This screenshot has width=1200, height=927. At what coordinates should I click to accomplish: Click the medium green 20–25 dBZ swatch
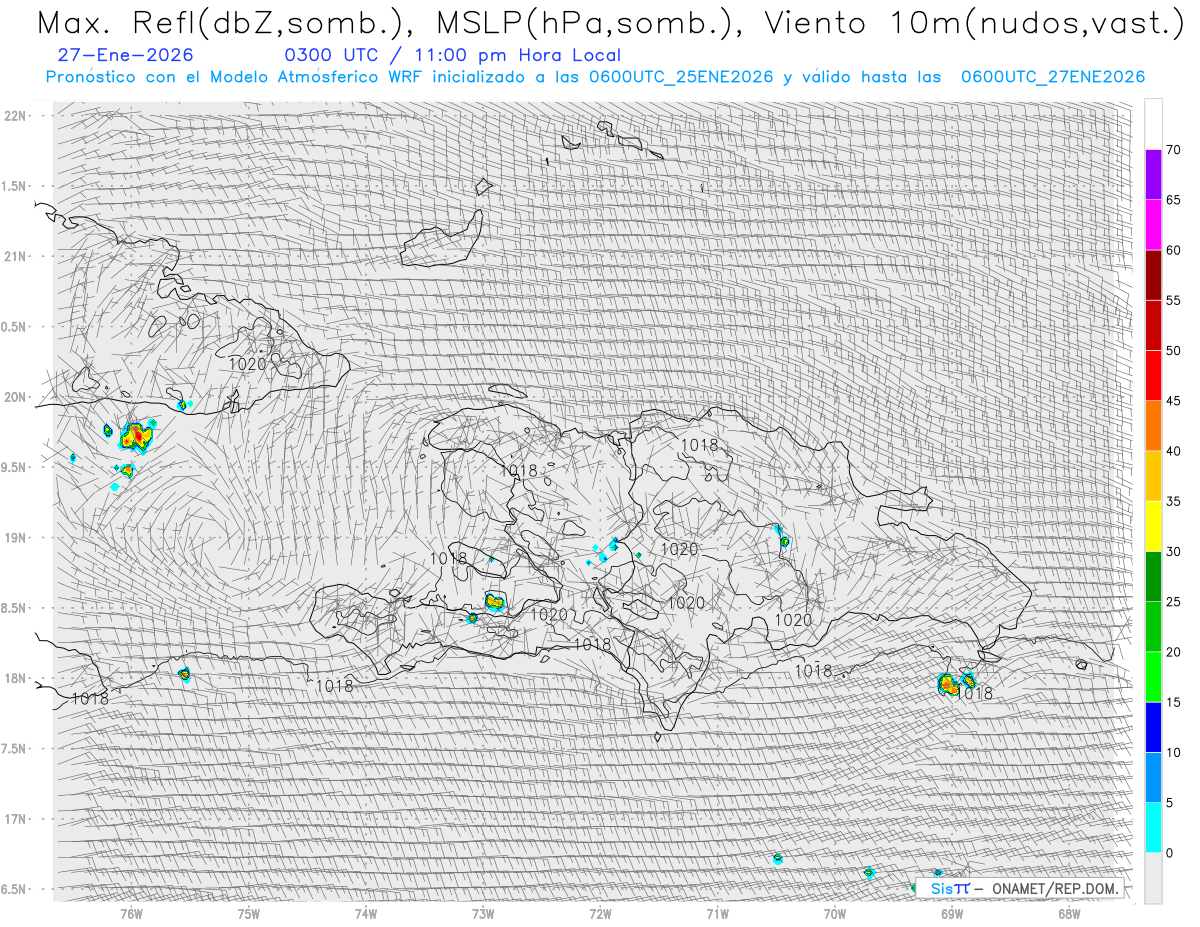(1153, 626)
